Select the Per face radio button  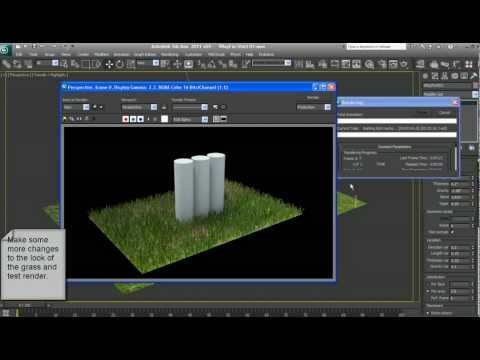pyautogui.click(x=428, y=284)
